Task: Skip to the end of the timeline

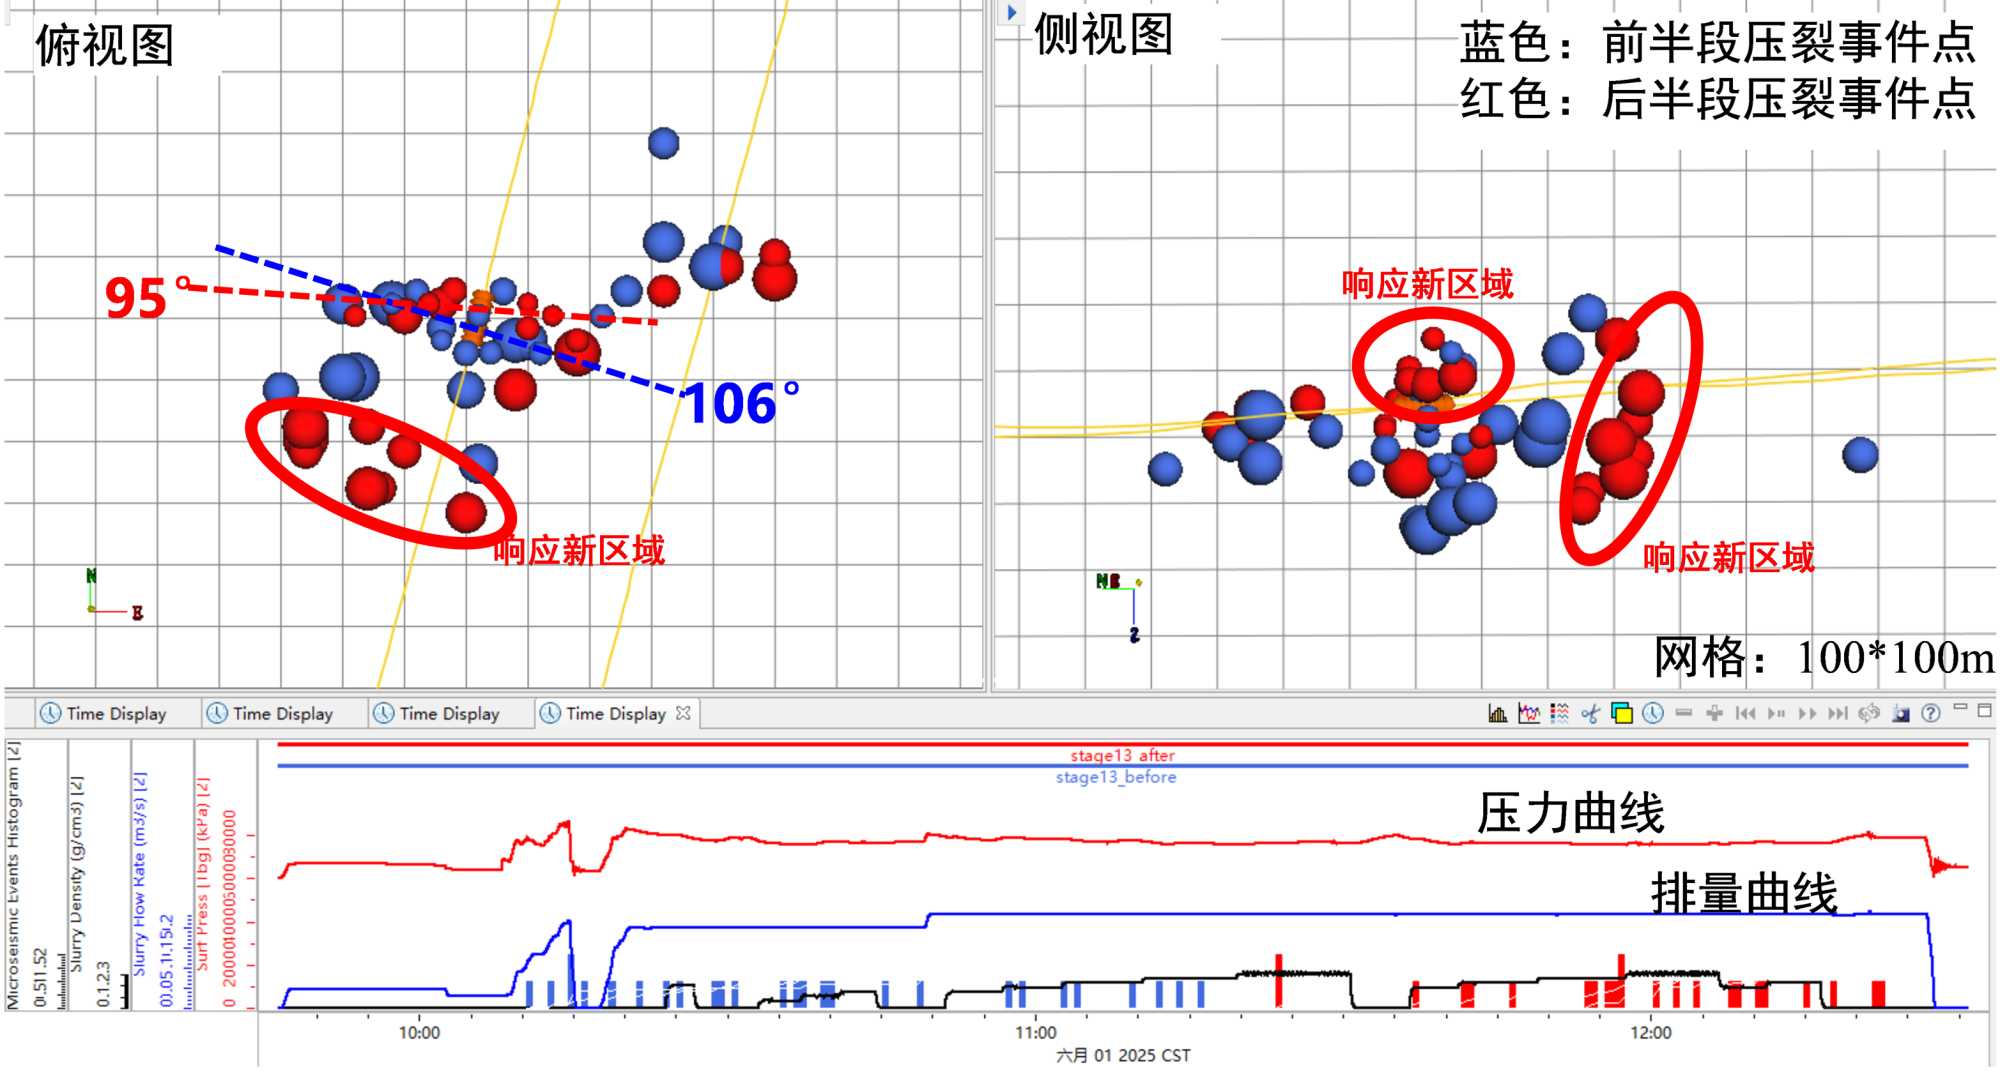Action: (x=1838, y=713)
